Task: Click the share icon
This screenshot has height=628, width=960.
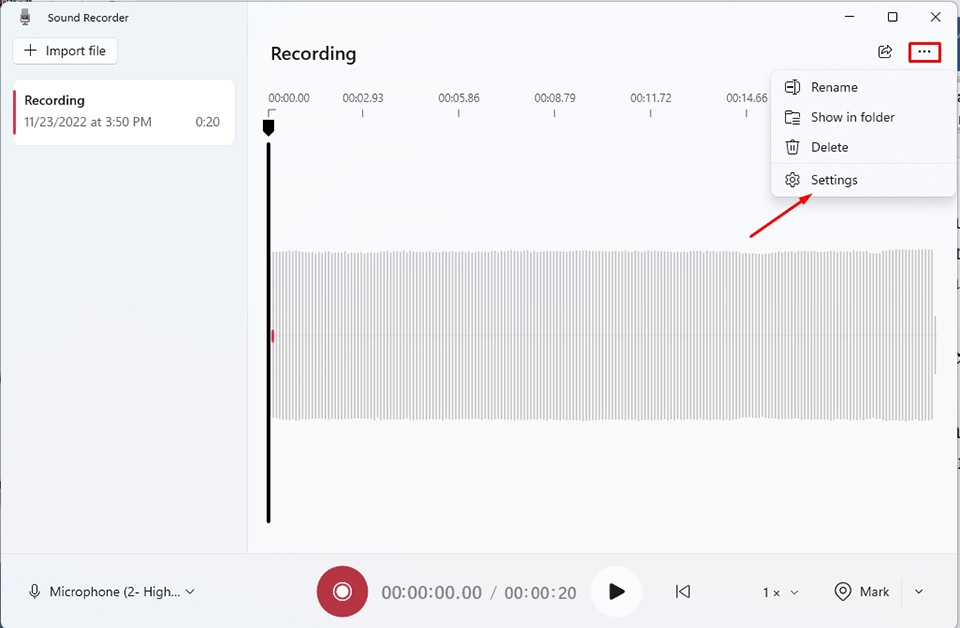Action: [884, 52]
